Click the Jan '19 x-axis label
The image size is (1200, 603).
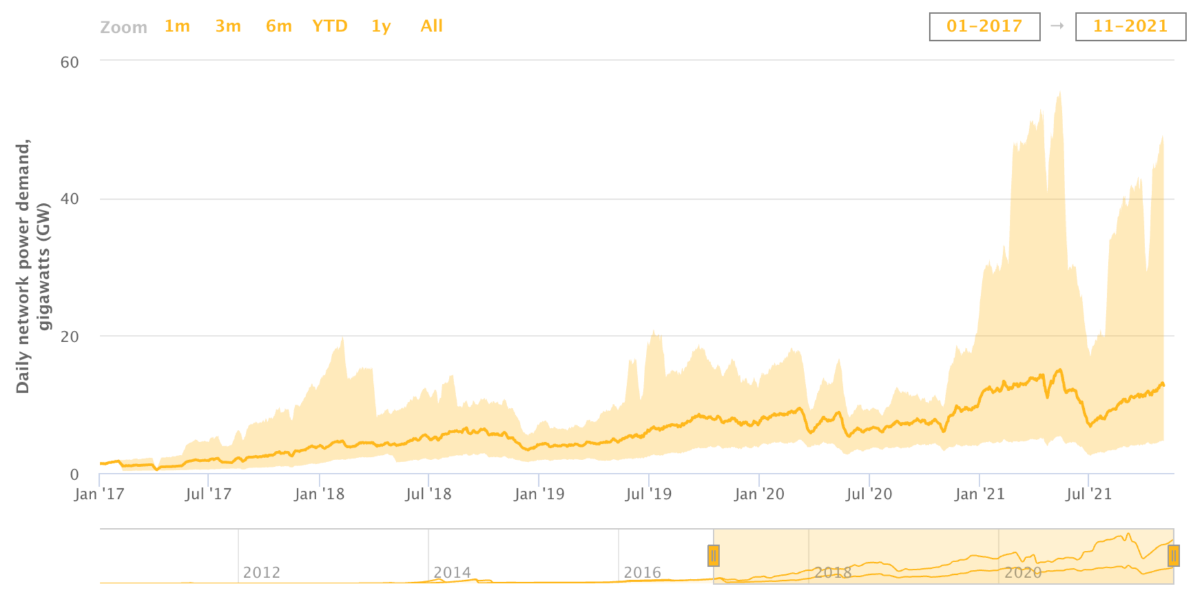click(540, 493)
